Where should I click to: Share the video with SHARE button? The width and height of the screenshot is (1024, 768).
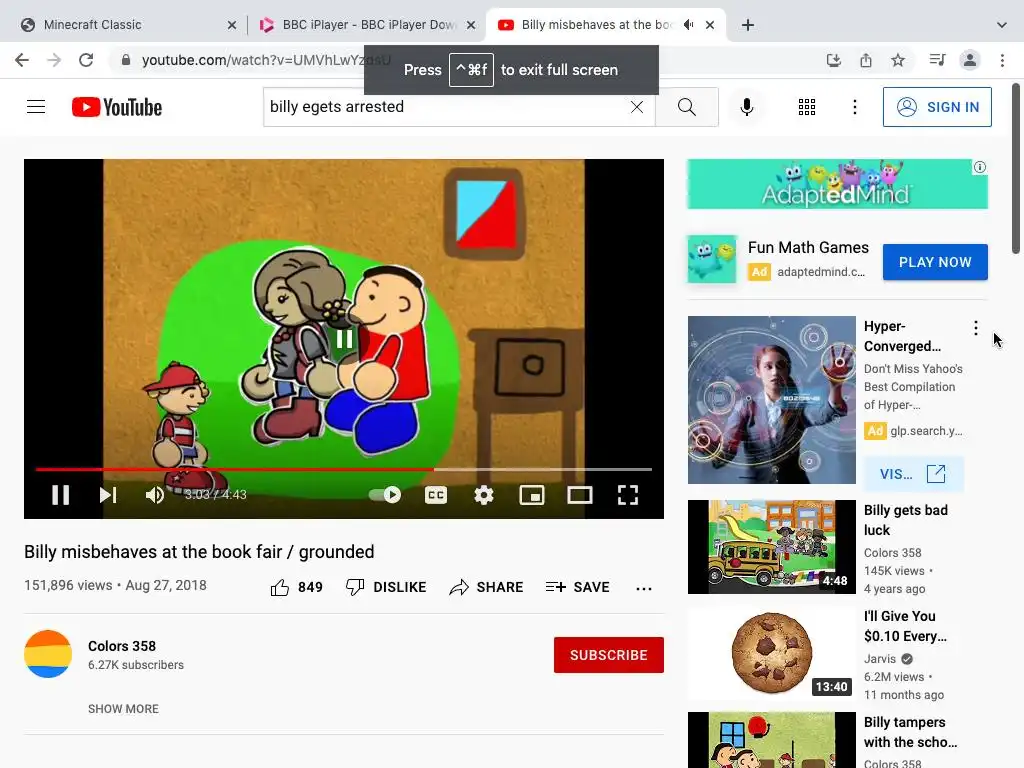point(487,587)
